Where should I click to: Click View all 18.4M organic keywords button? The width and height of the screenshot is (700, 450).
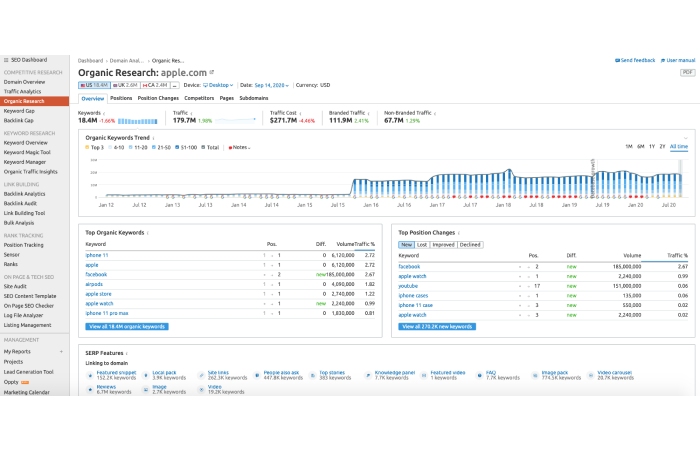(127, 327)
